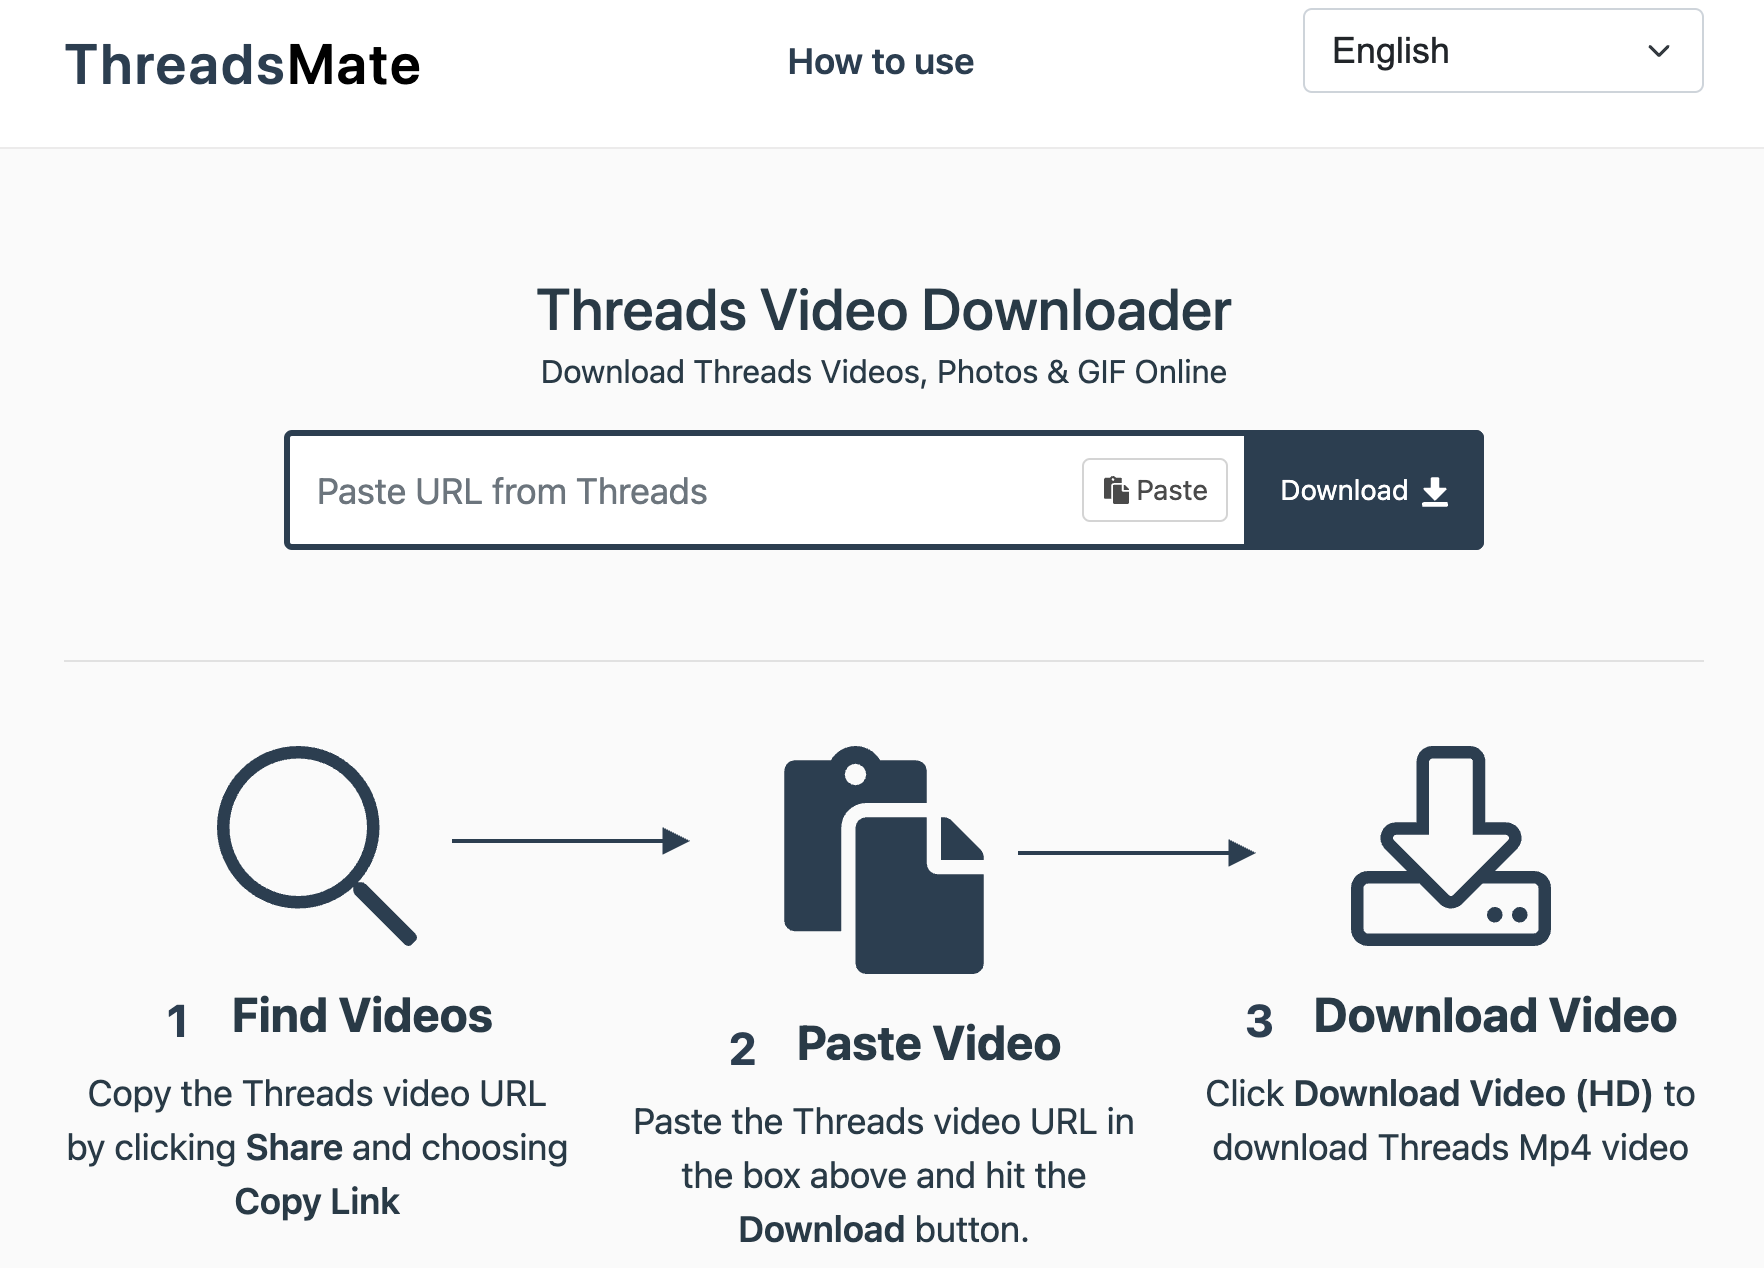1764x1268 pixels.
Task: Click the clipboard Paste Video icon
Action: [884, 860]
